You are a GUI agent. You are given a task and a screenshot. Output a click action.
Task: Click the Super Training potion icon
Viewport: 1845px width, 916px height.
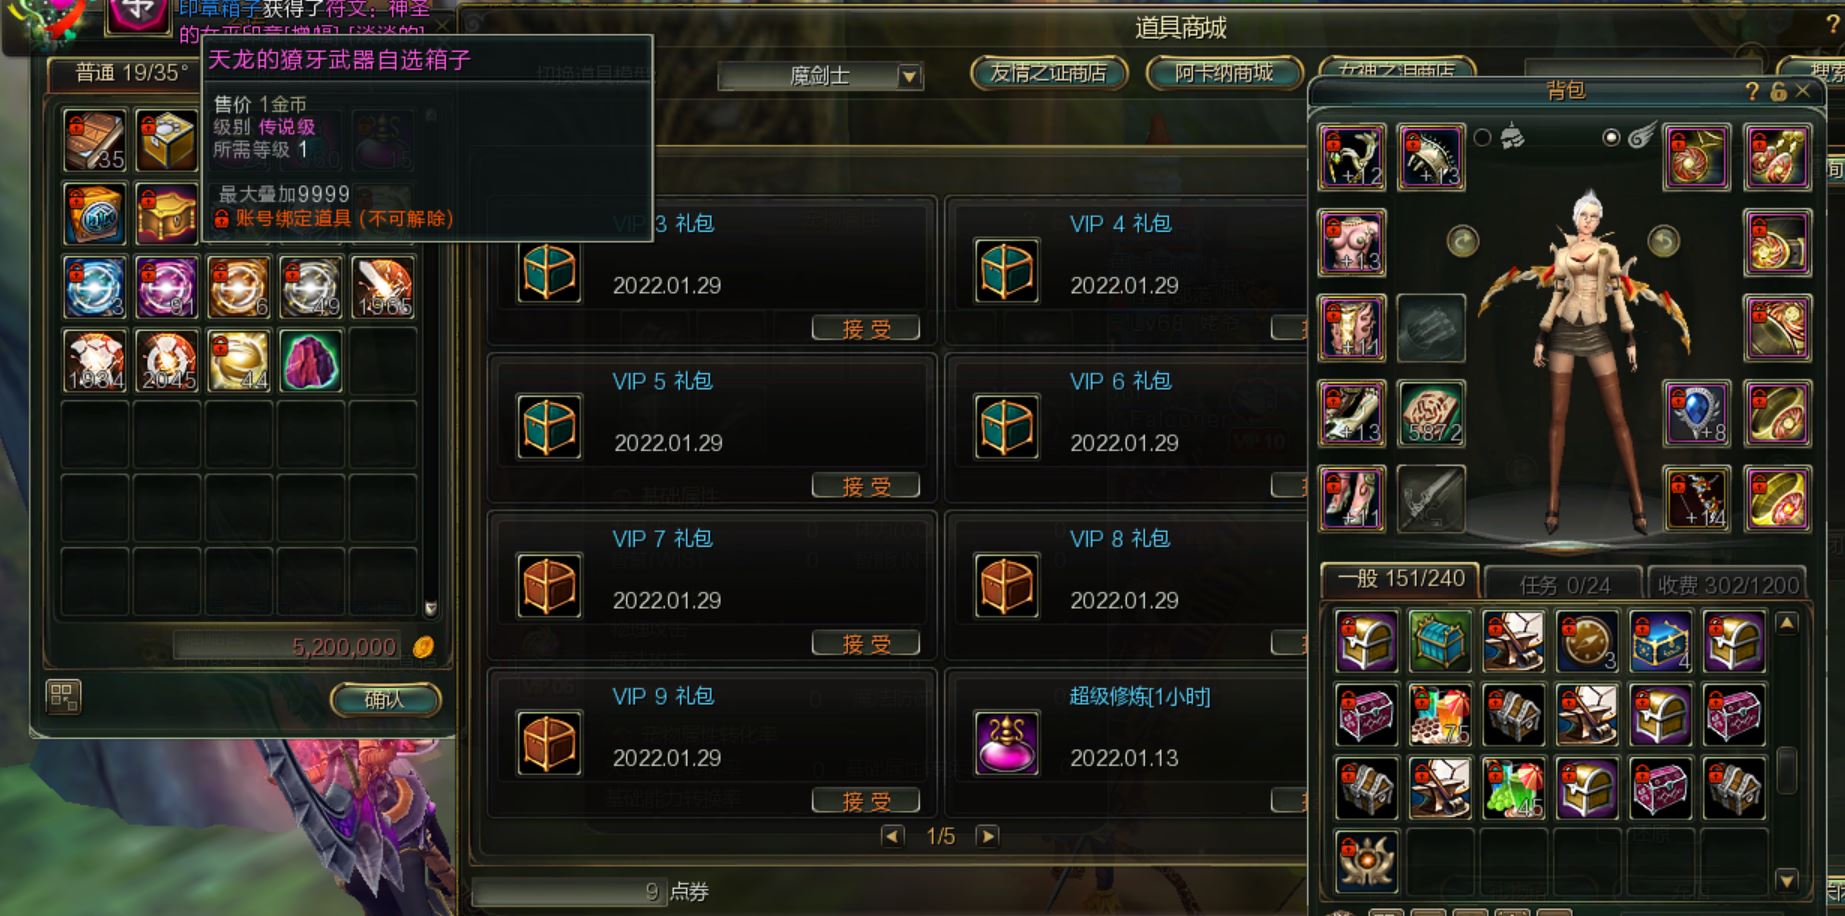click(1007, 743)
